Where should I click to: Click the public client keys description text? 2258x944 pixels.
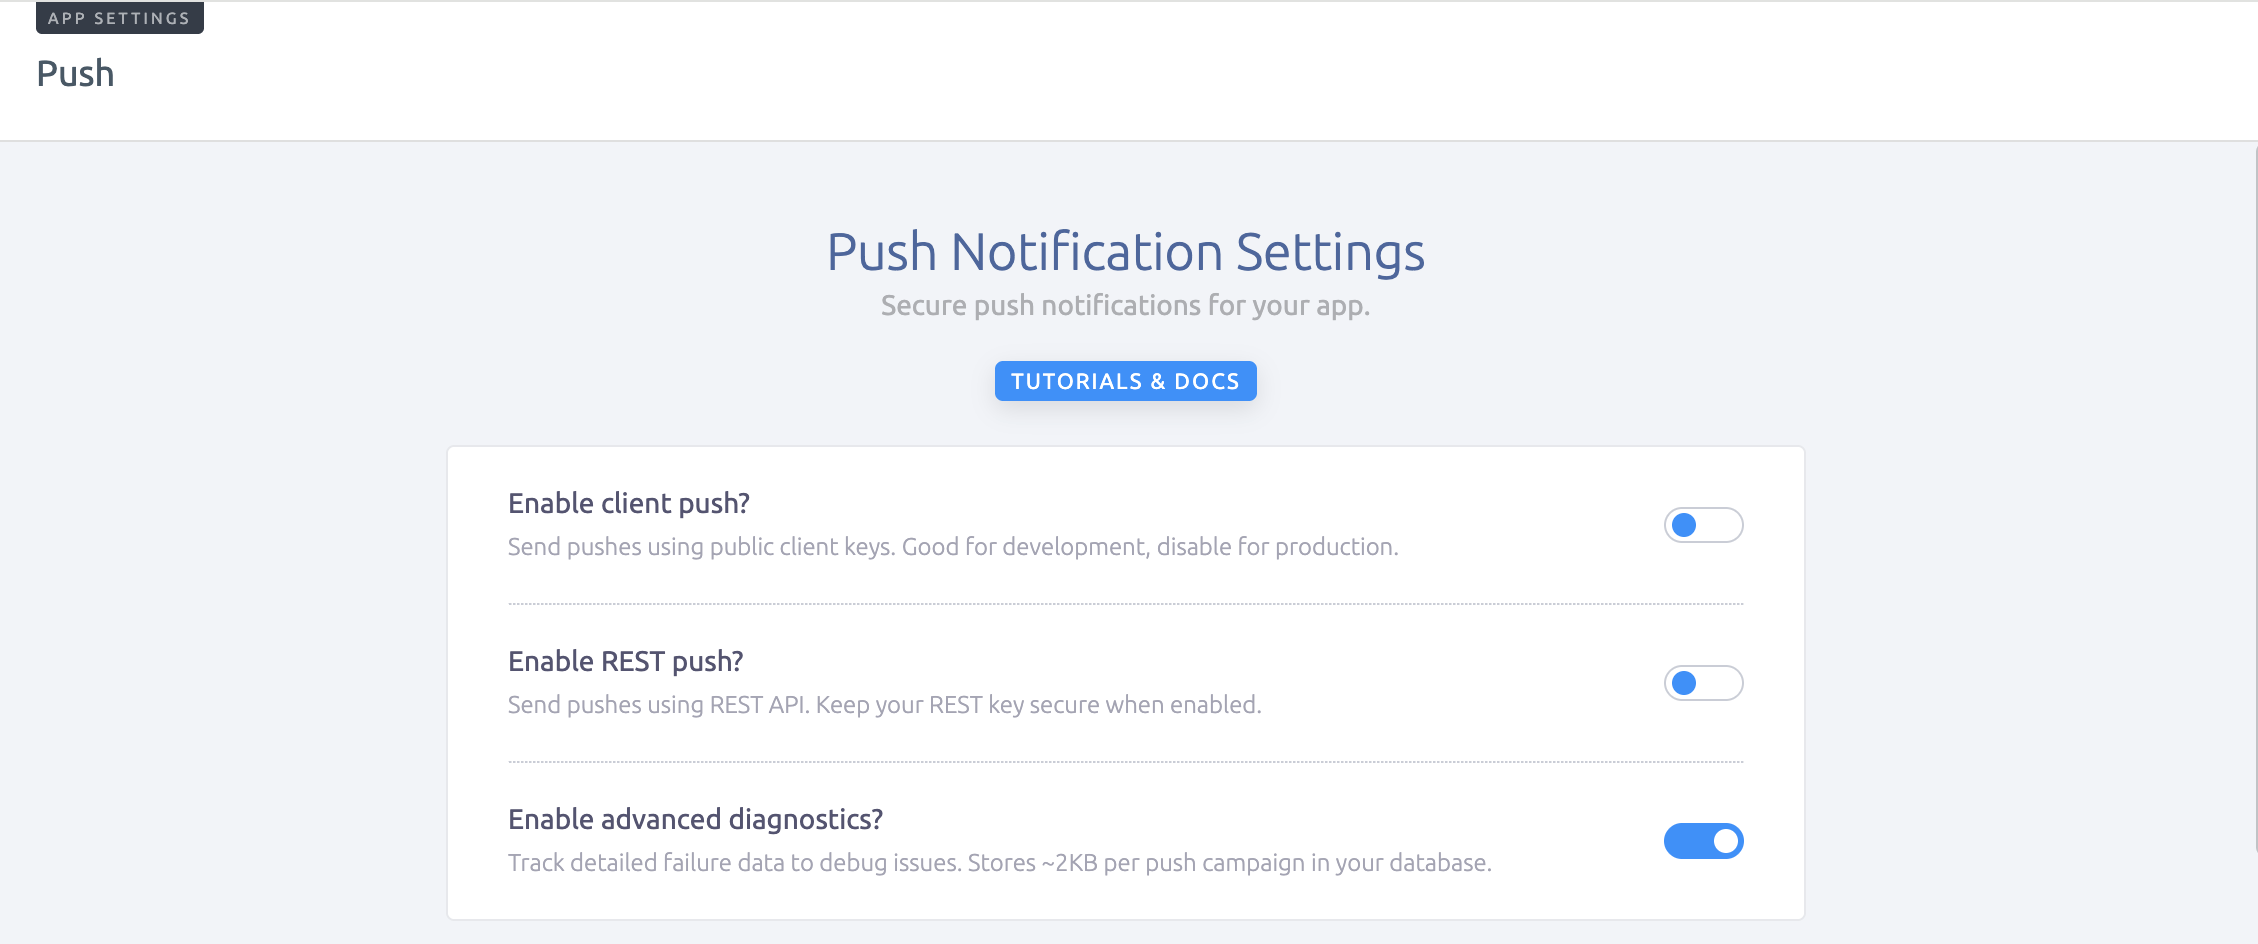pos(952,547)
